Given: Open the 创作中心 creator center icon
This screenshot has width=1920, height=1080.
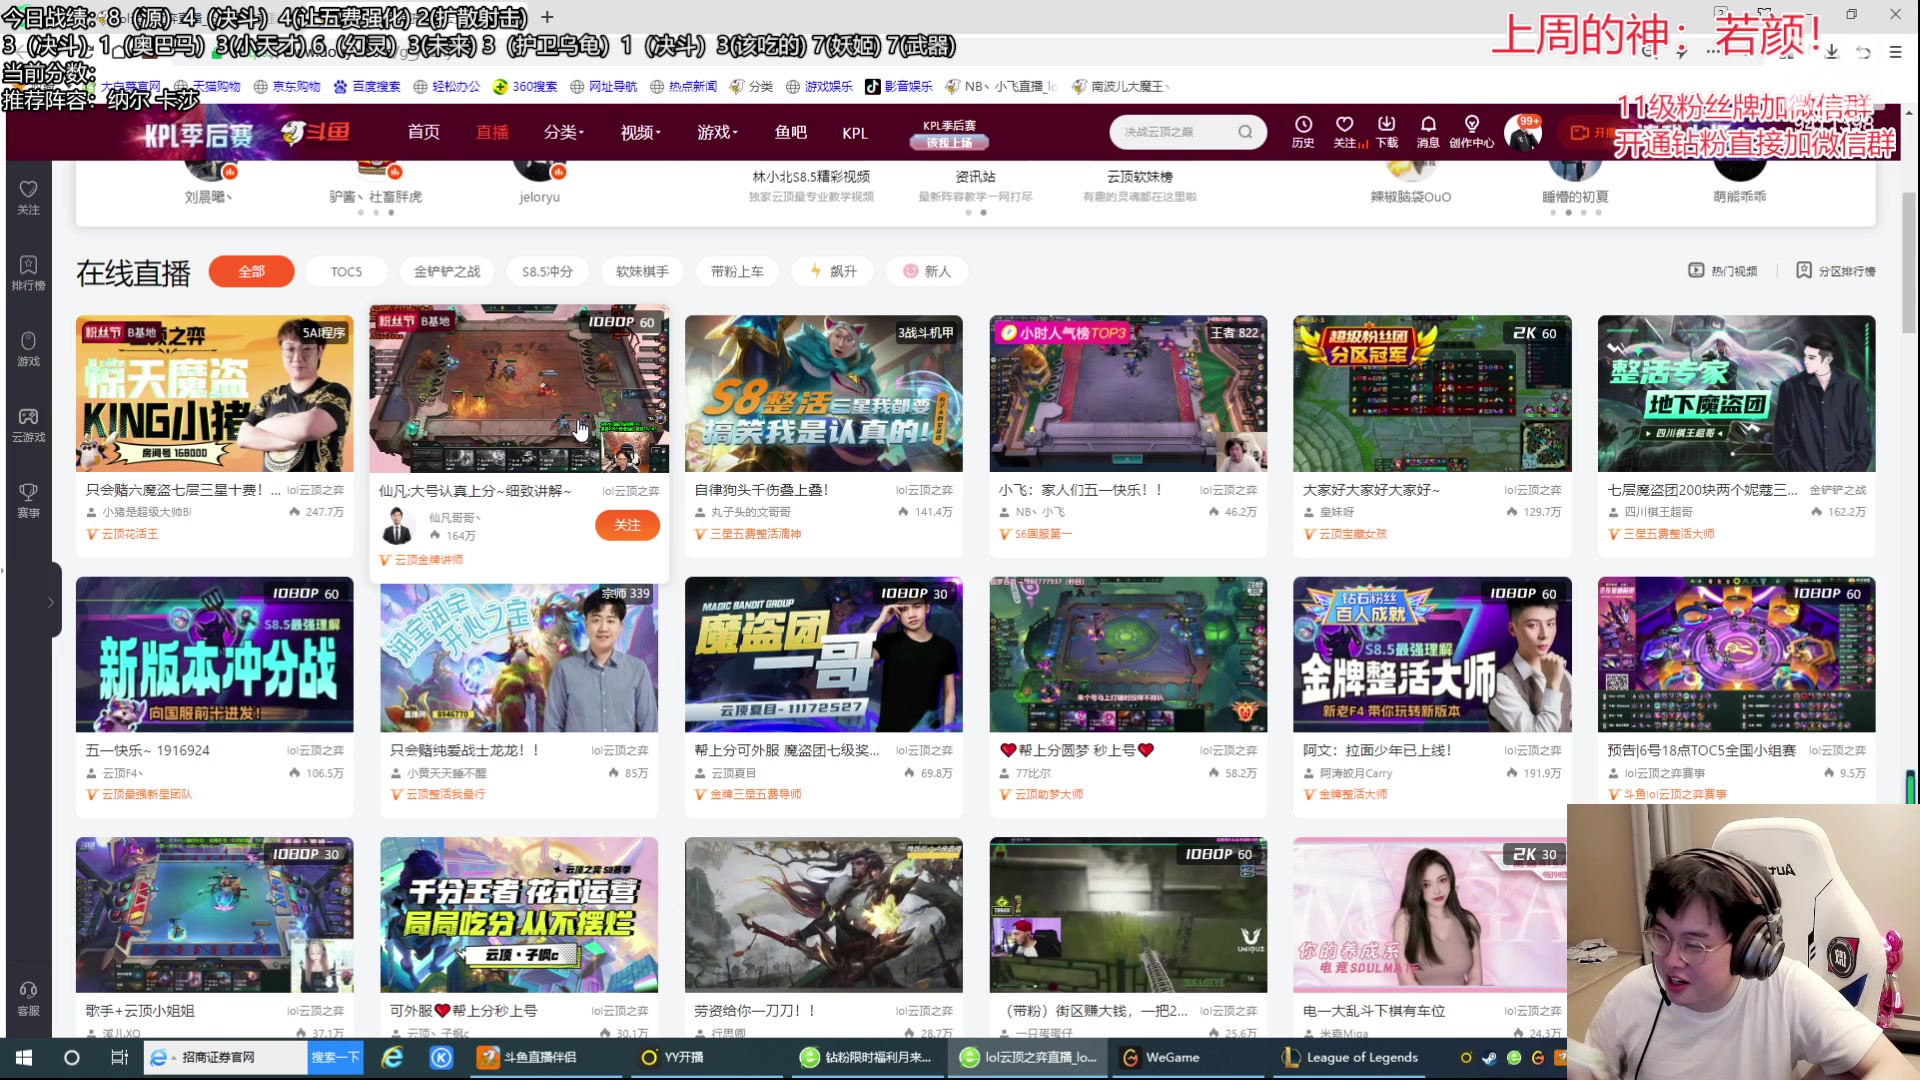Looking at the screenshot, I should 1469,131.
